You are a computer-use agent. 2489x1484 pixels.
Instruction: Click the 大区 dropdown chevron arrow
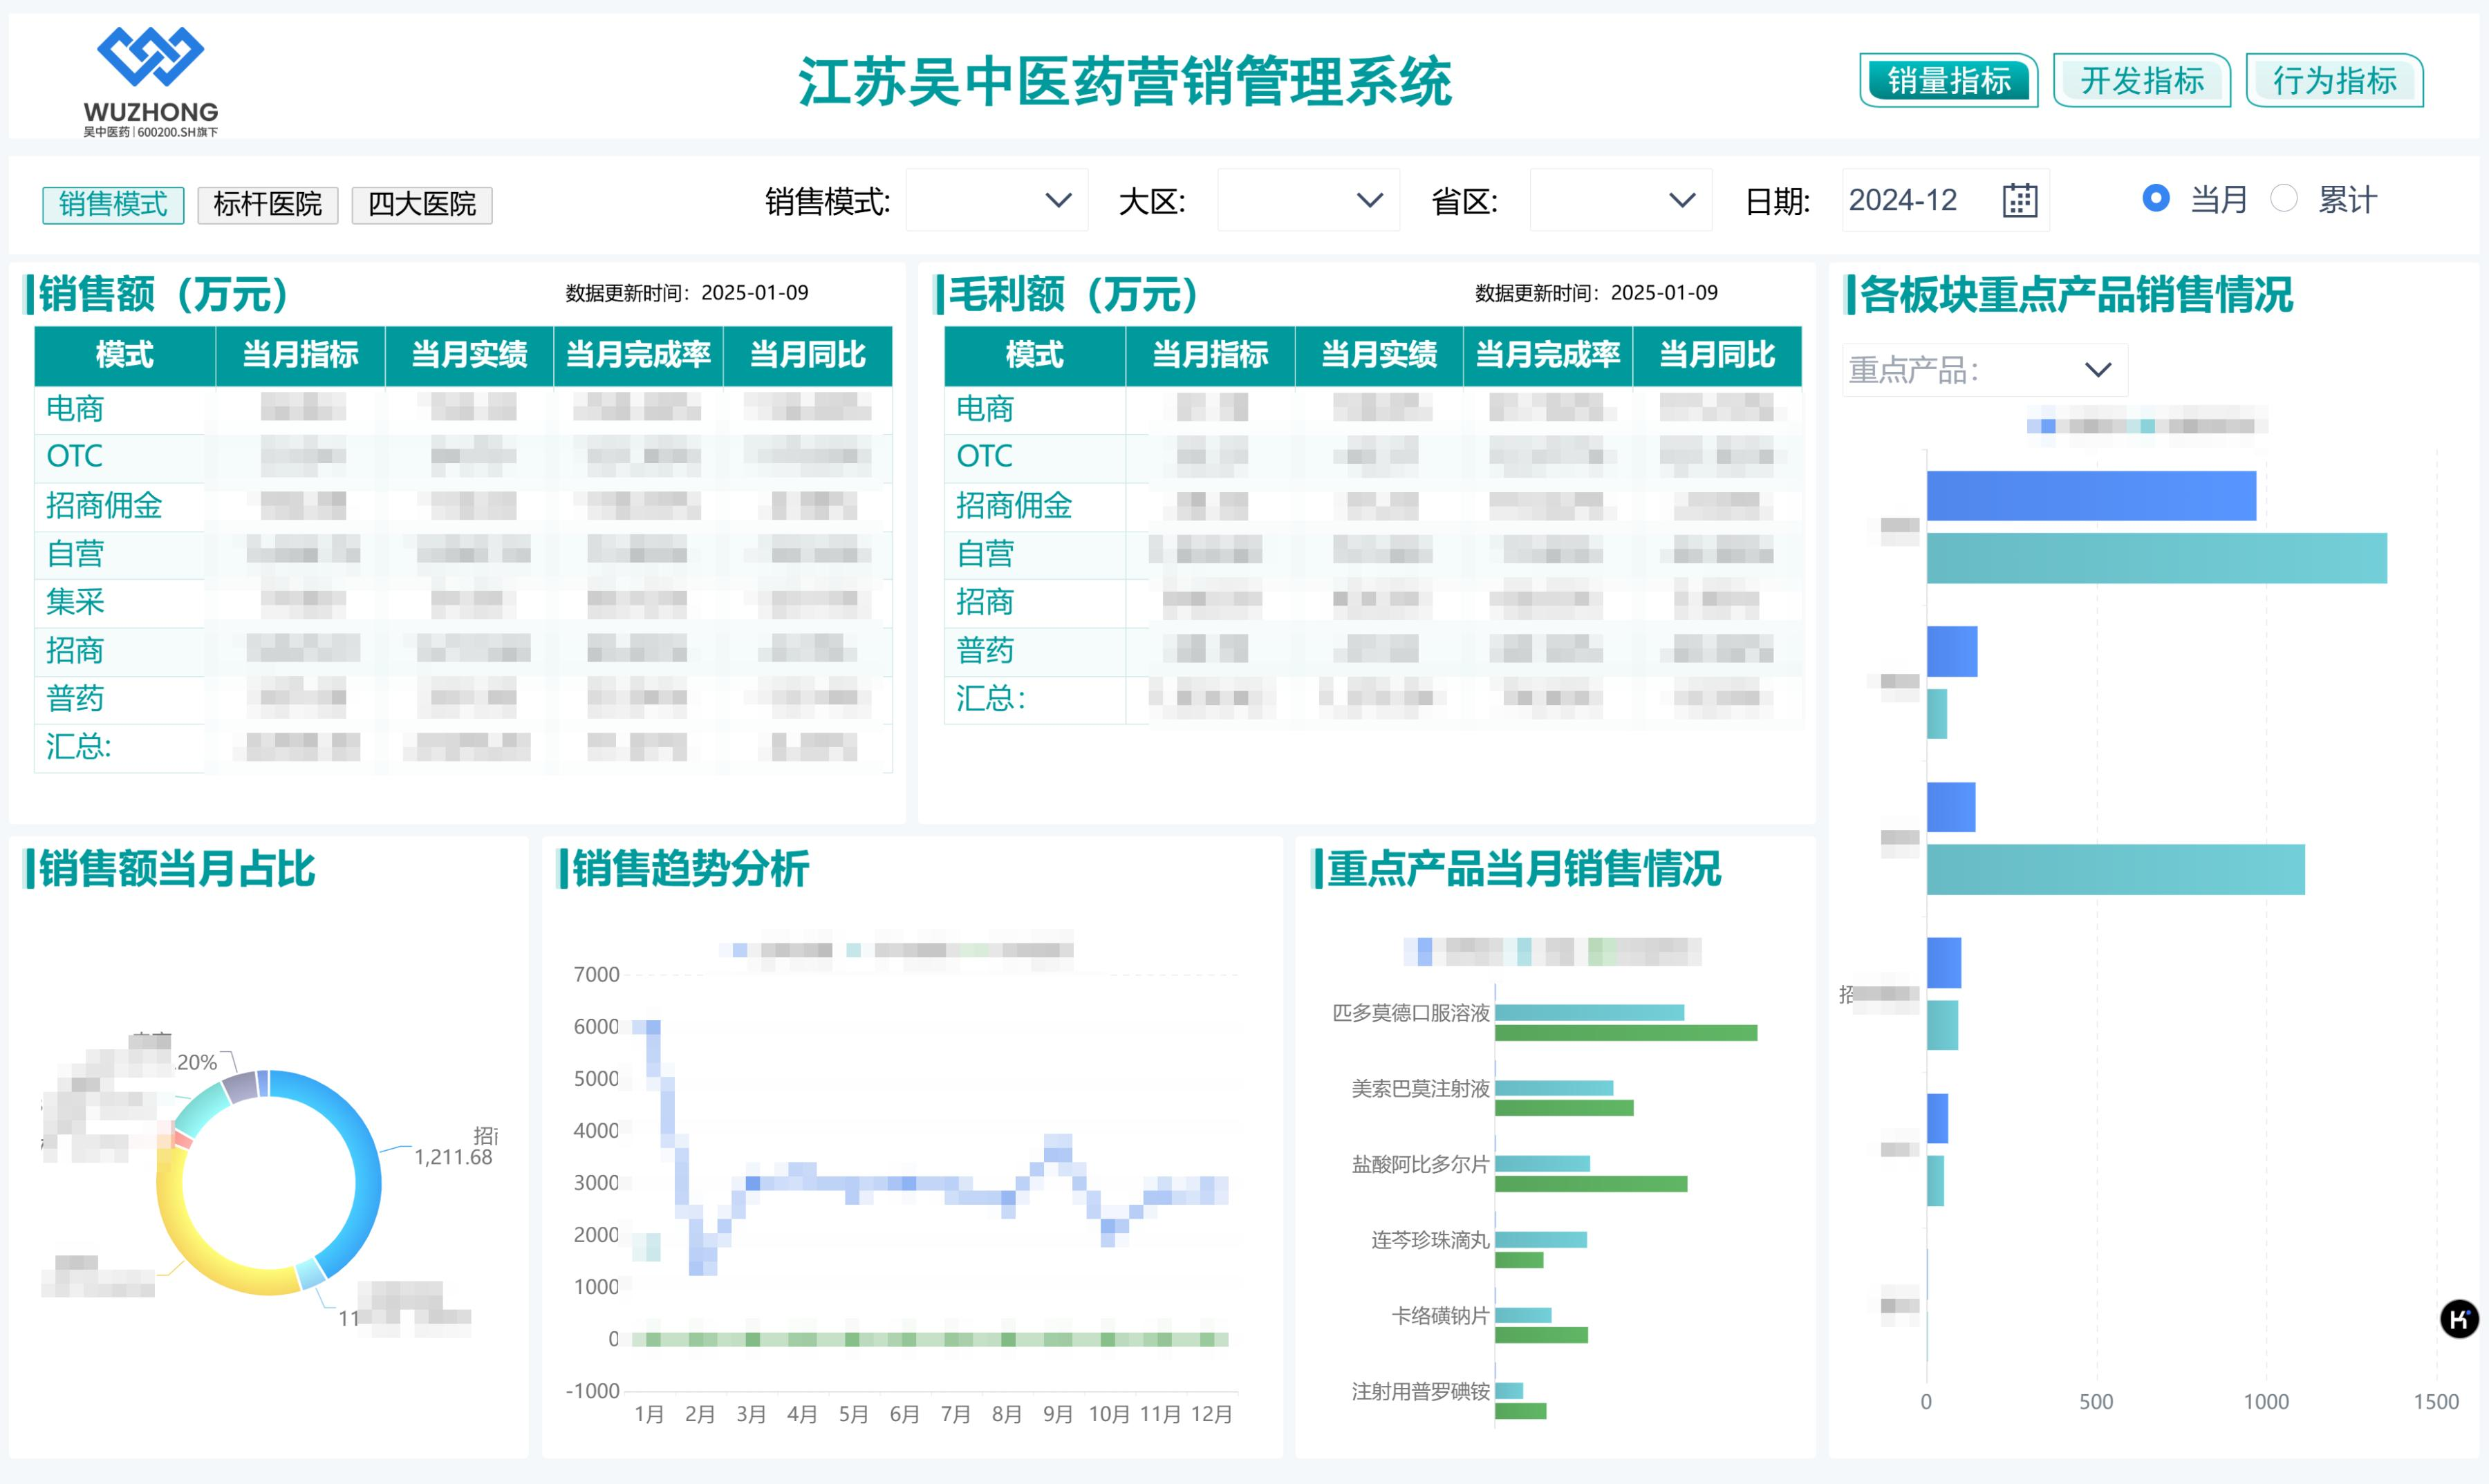coord(1369,200)
